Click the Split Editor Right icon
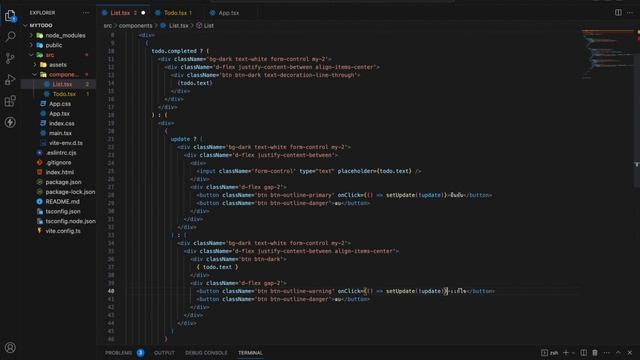Viewport: 640px width, 360px height. [618, 13]
